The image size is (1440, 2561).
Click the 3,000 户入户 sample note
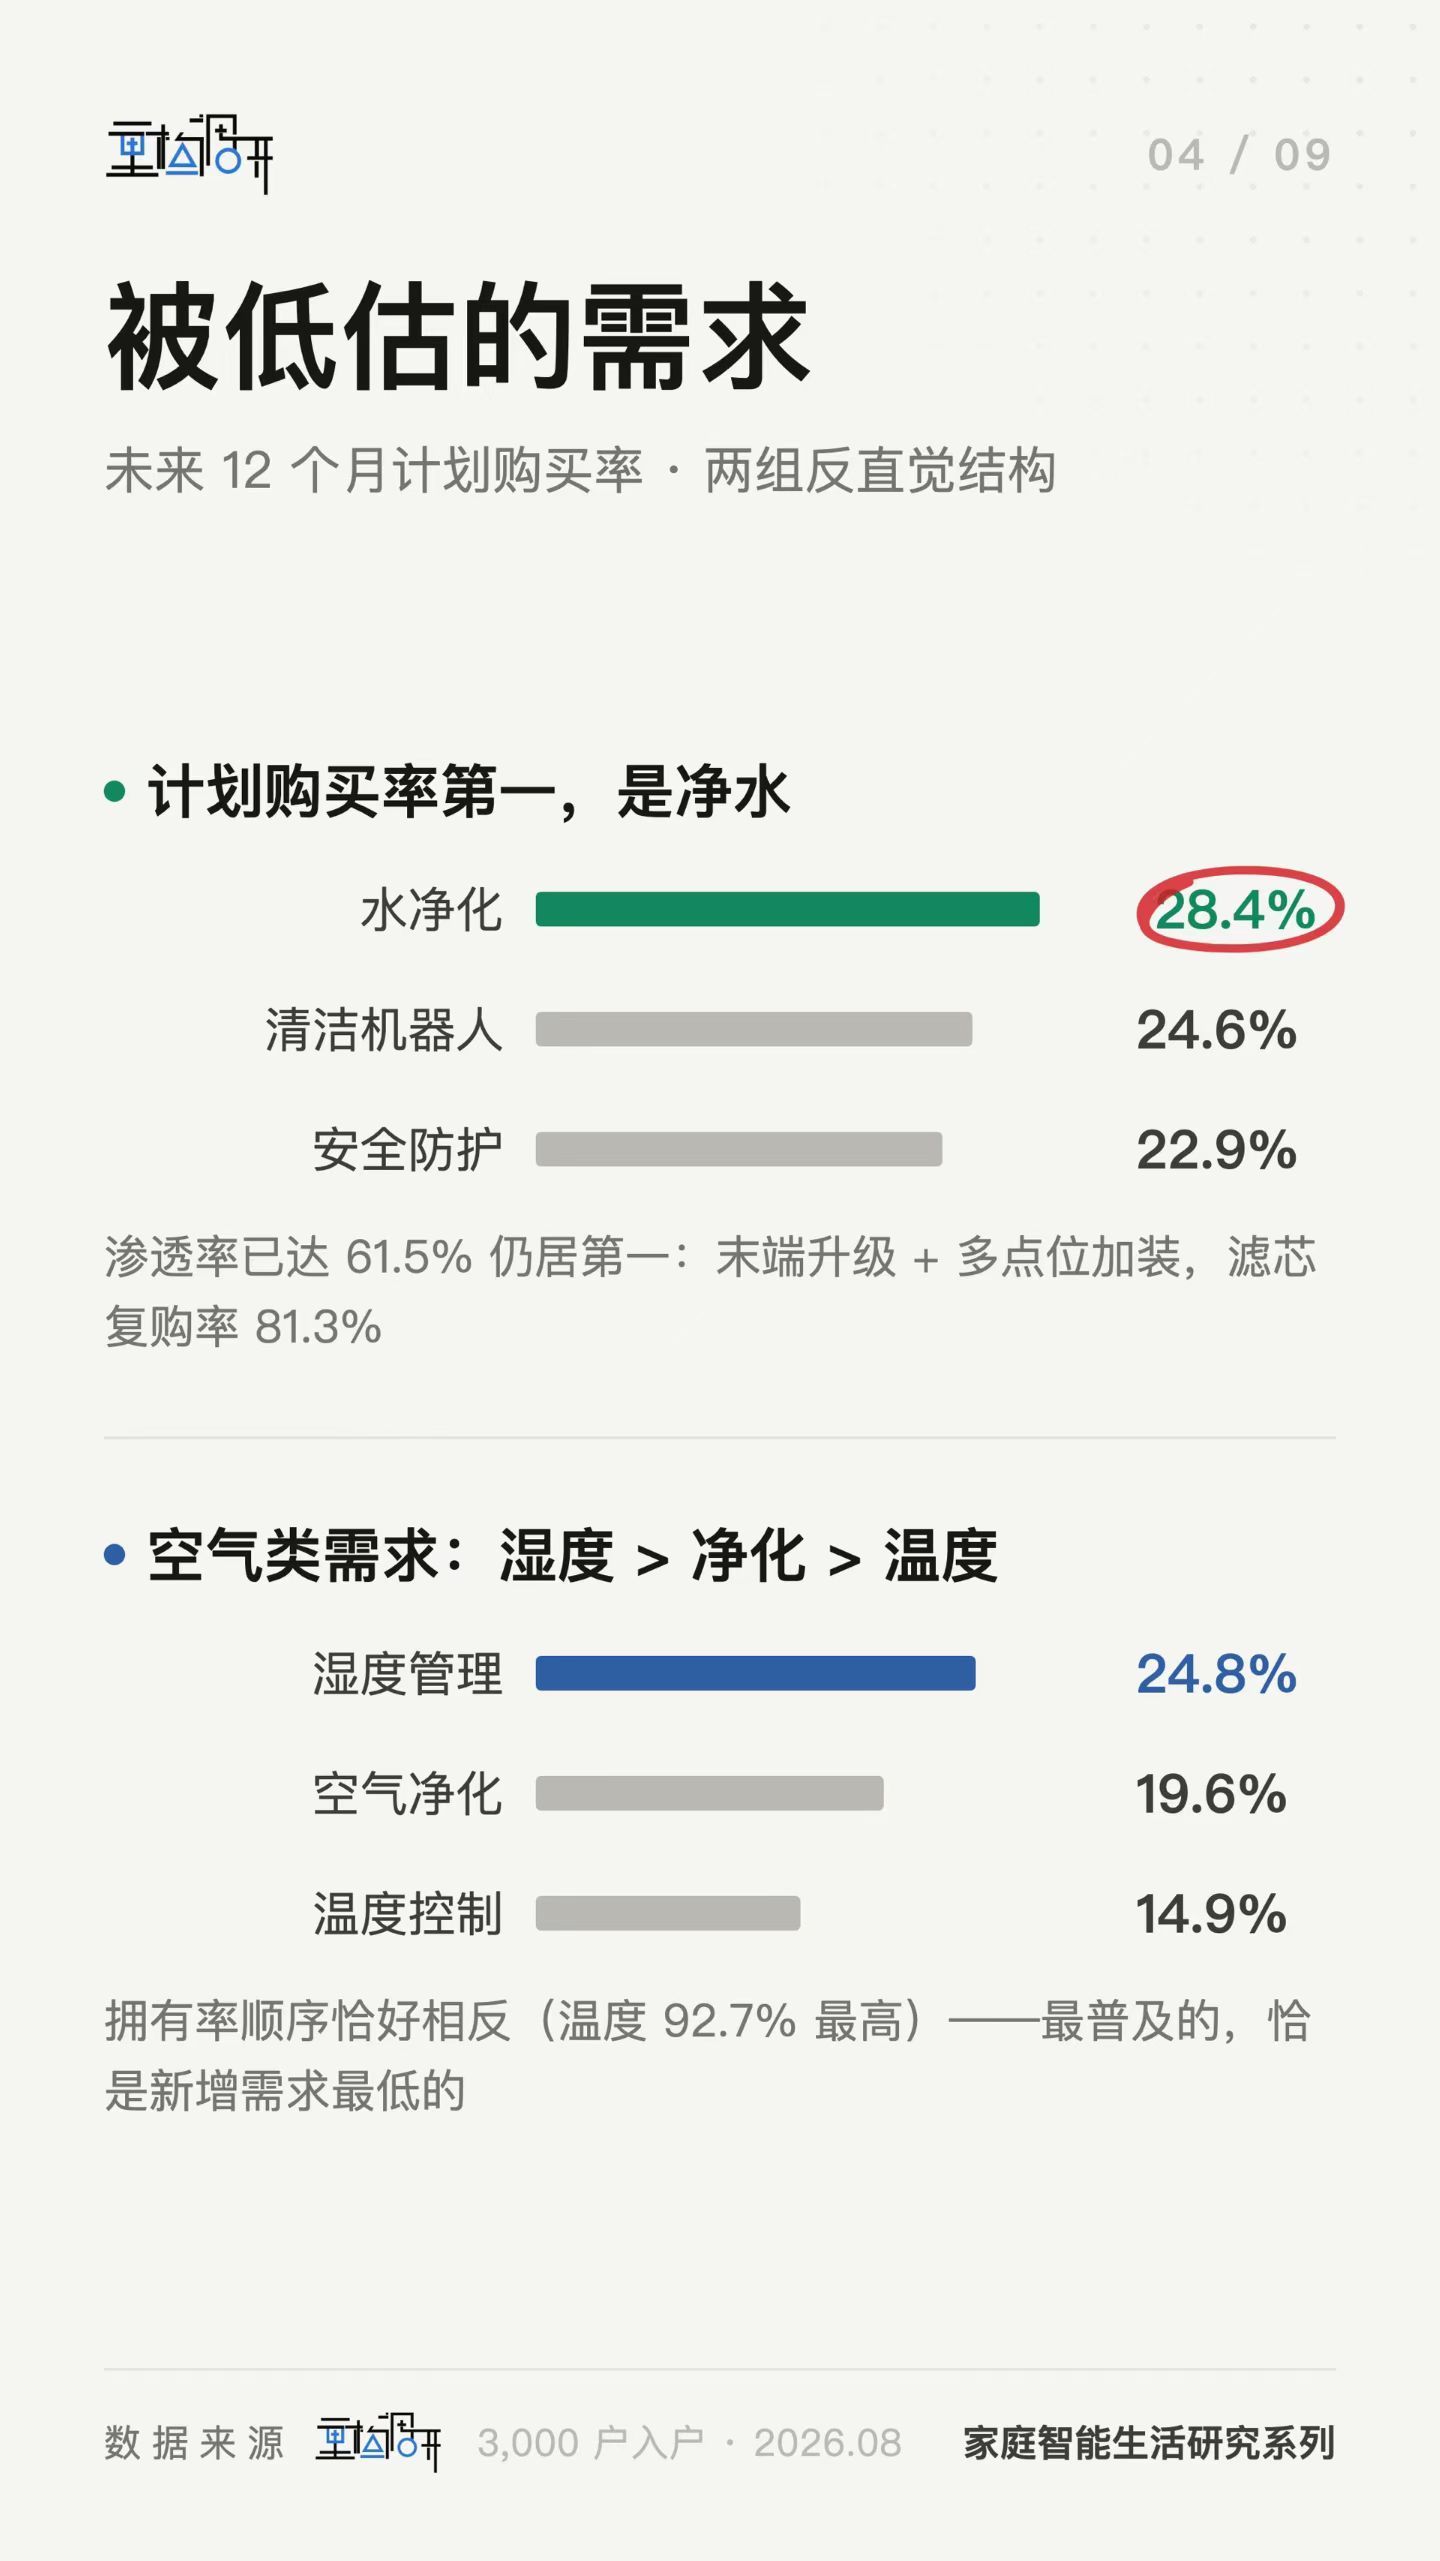click(x=590, y=2443)
